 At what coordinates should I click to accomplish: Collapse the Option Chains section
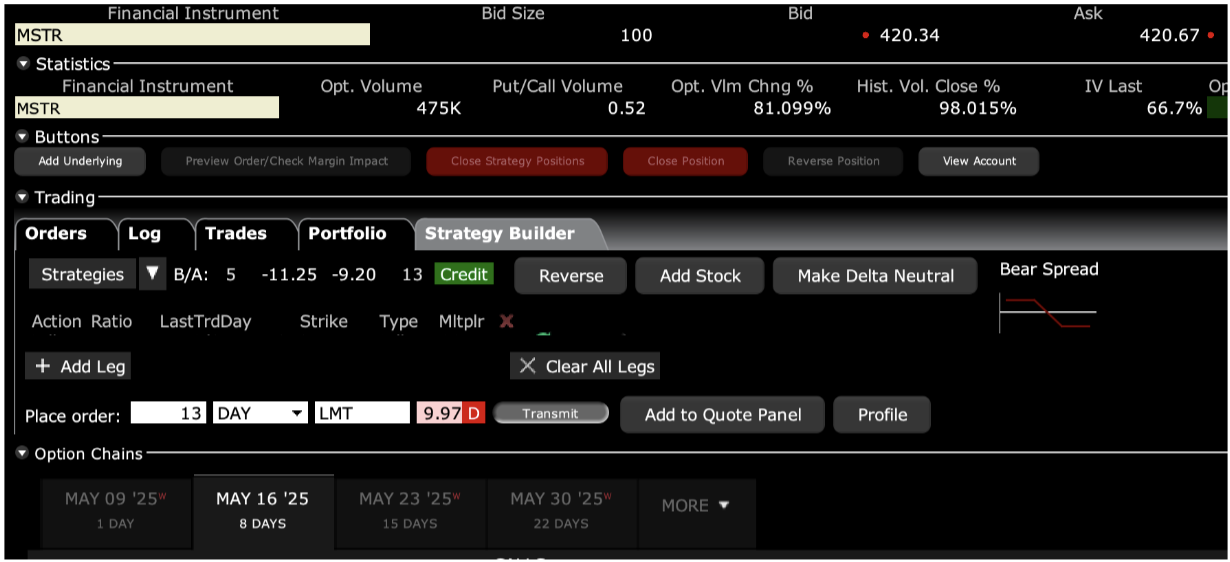click(23, 454)
